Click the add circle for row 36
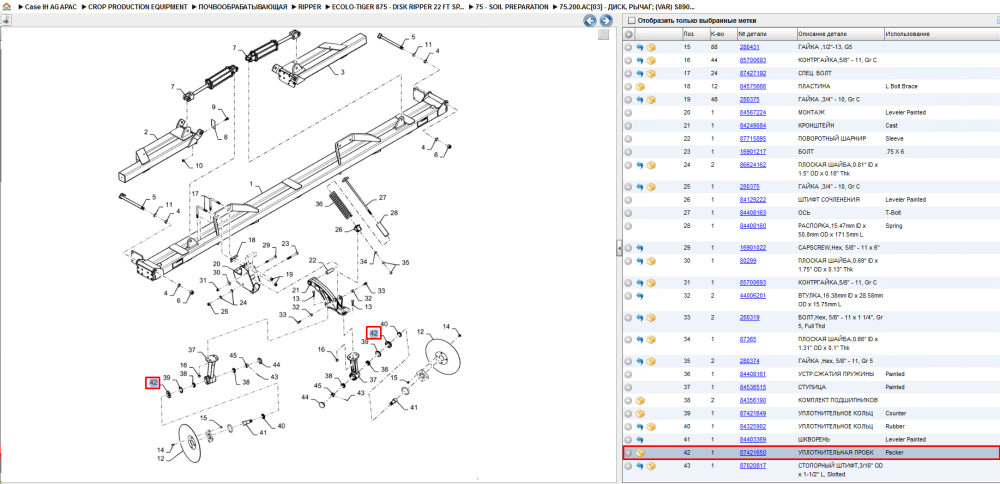This screenshot has height=484, width=1000. coord(629,374)
